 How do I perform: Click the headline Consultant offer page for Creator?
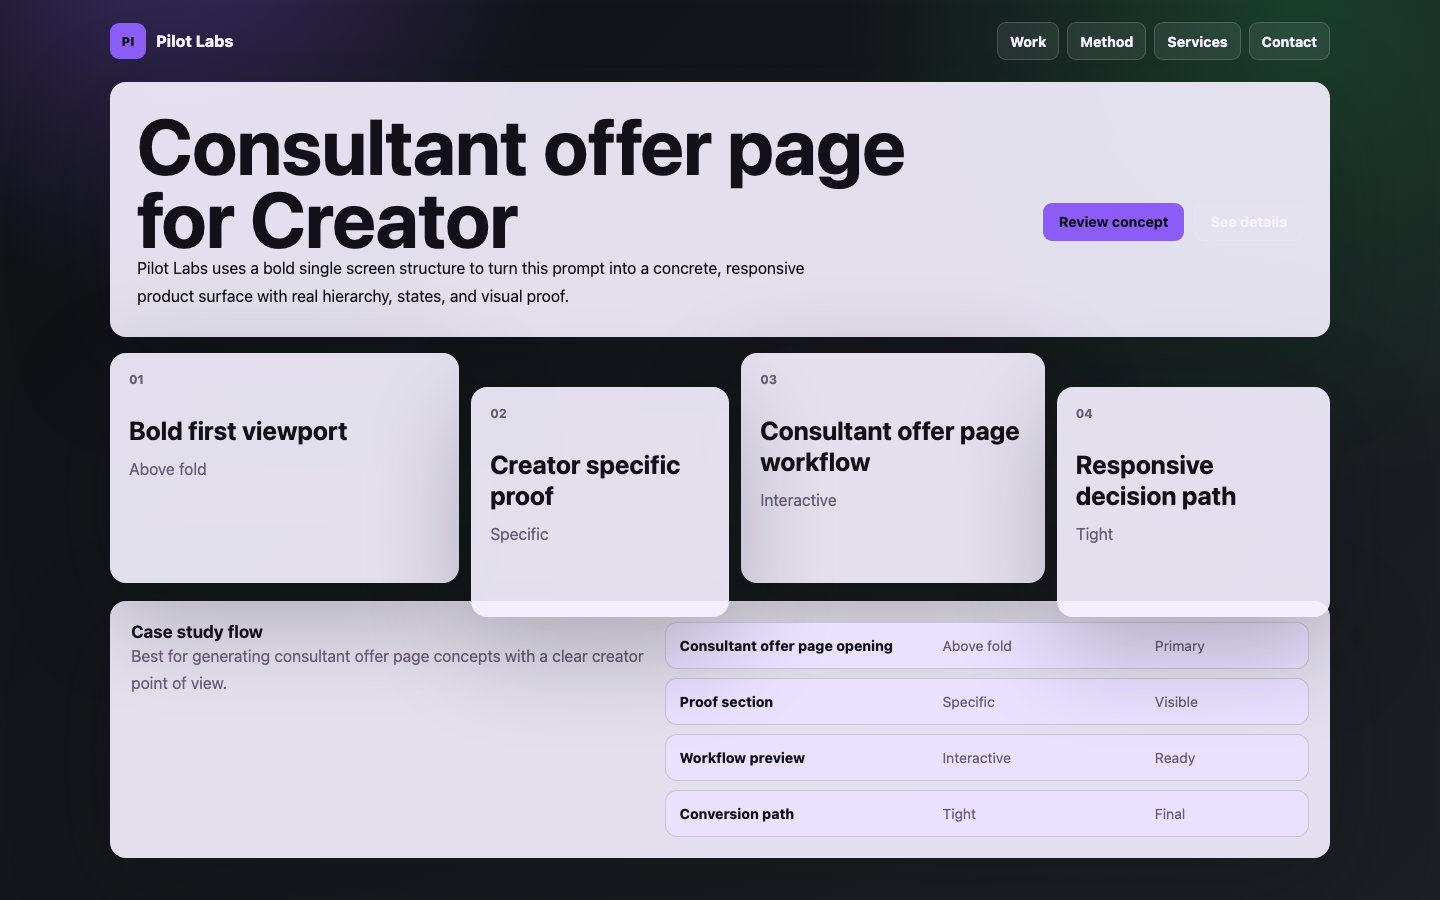tap(521, 184)
